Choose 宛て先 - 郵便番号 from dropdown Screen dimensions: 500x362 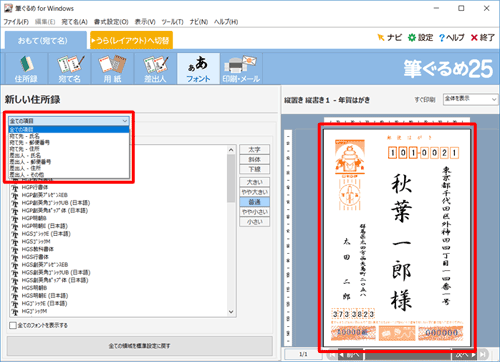tap(69, 142)
